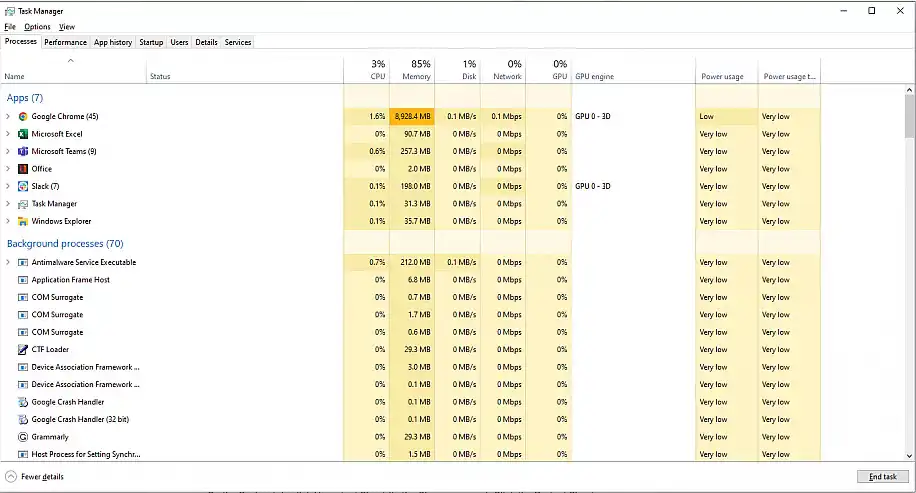
Task: Expand the Slack (7) process group
Action: [8, 186]
